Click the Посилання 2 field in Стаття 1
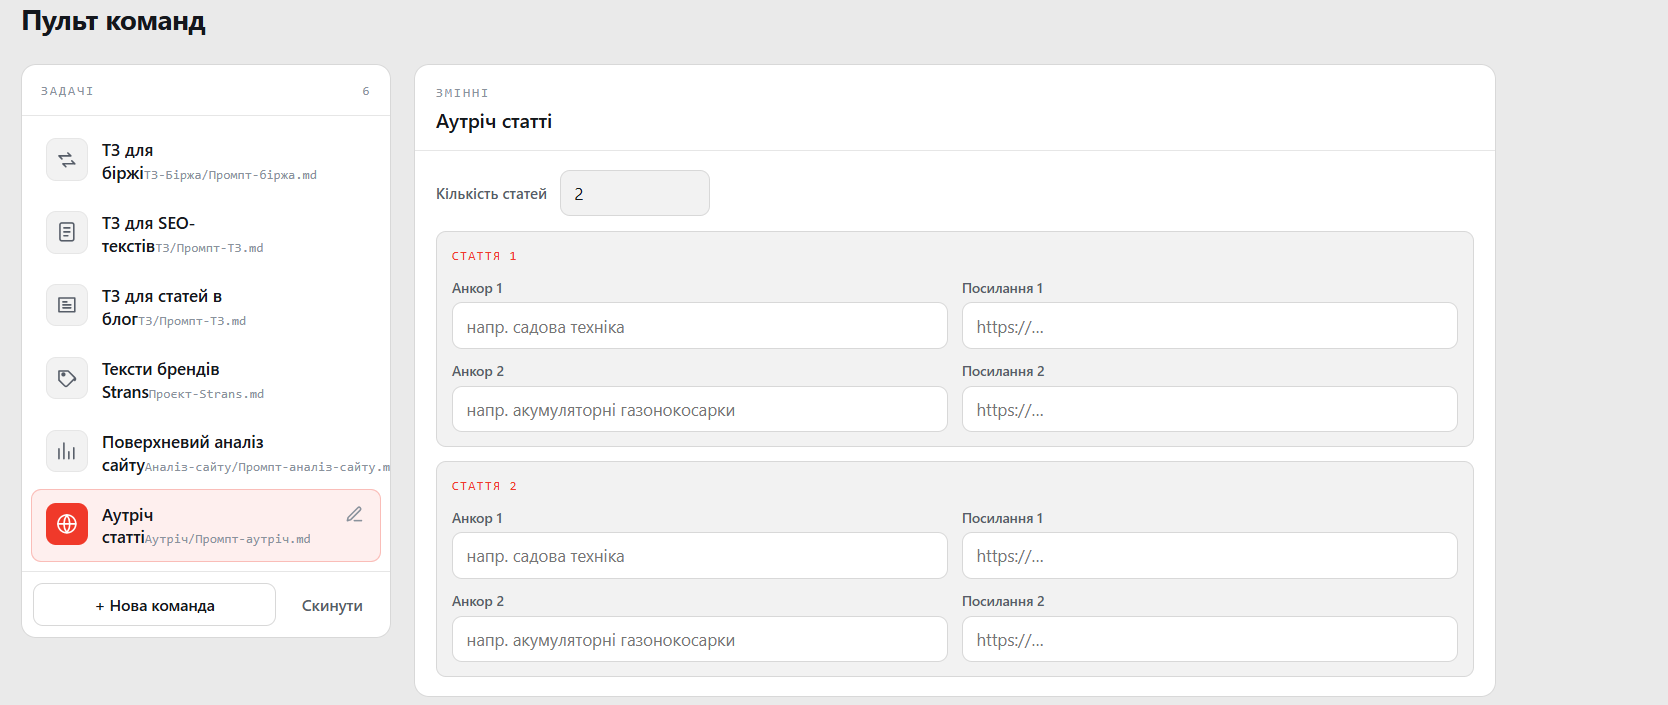This screenshot has height=705, width=1668. click(1210, 409)
